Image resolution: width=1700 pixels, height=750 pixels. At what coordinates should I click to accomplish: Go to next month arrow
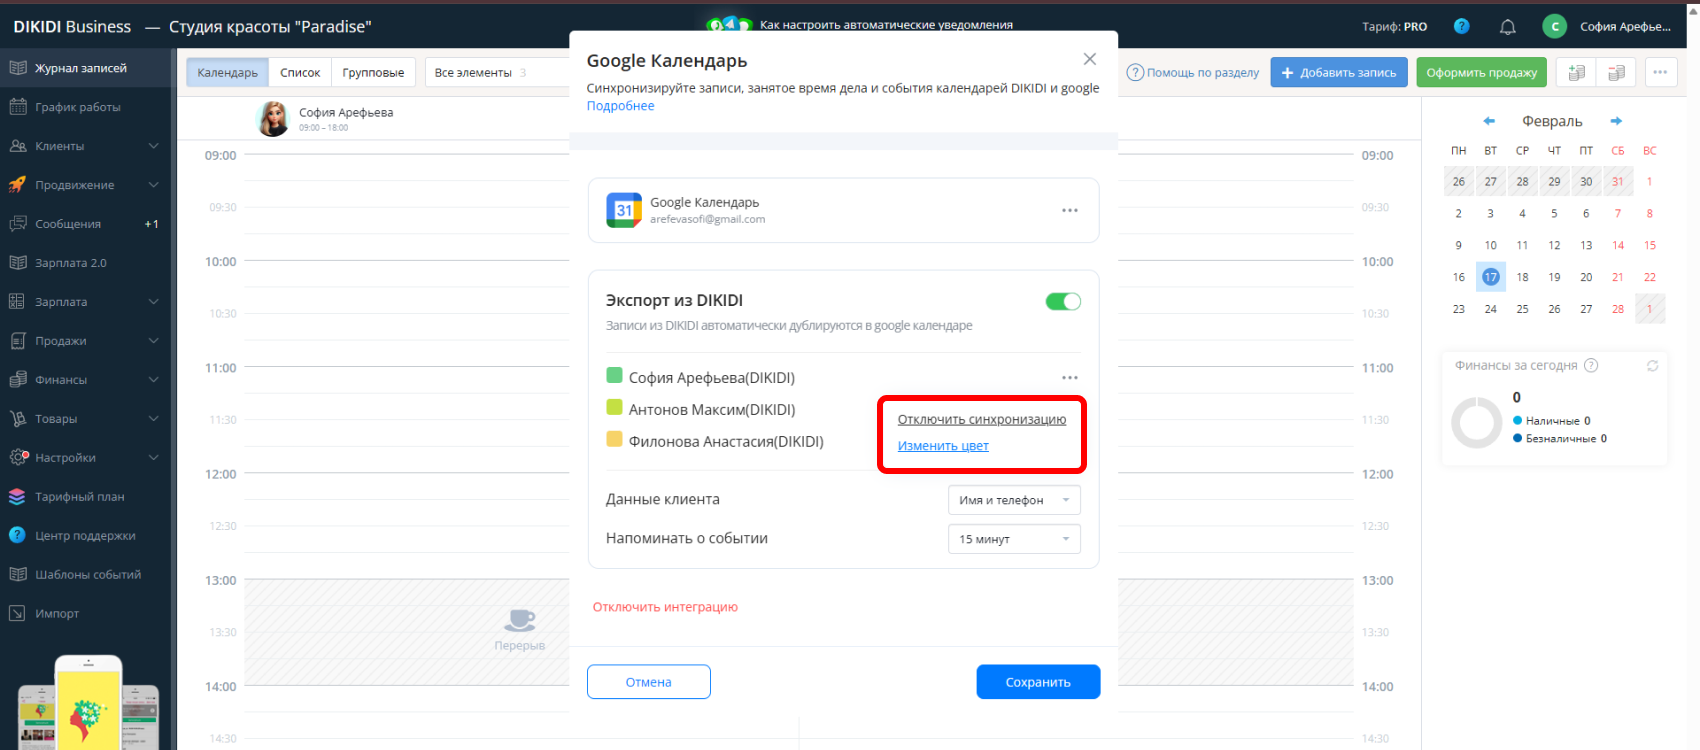click(x=1615, y=121)
